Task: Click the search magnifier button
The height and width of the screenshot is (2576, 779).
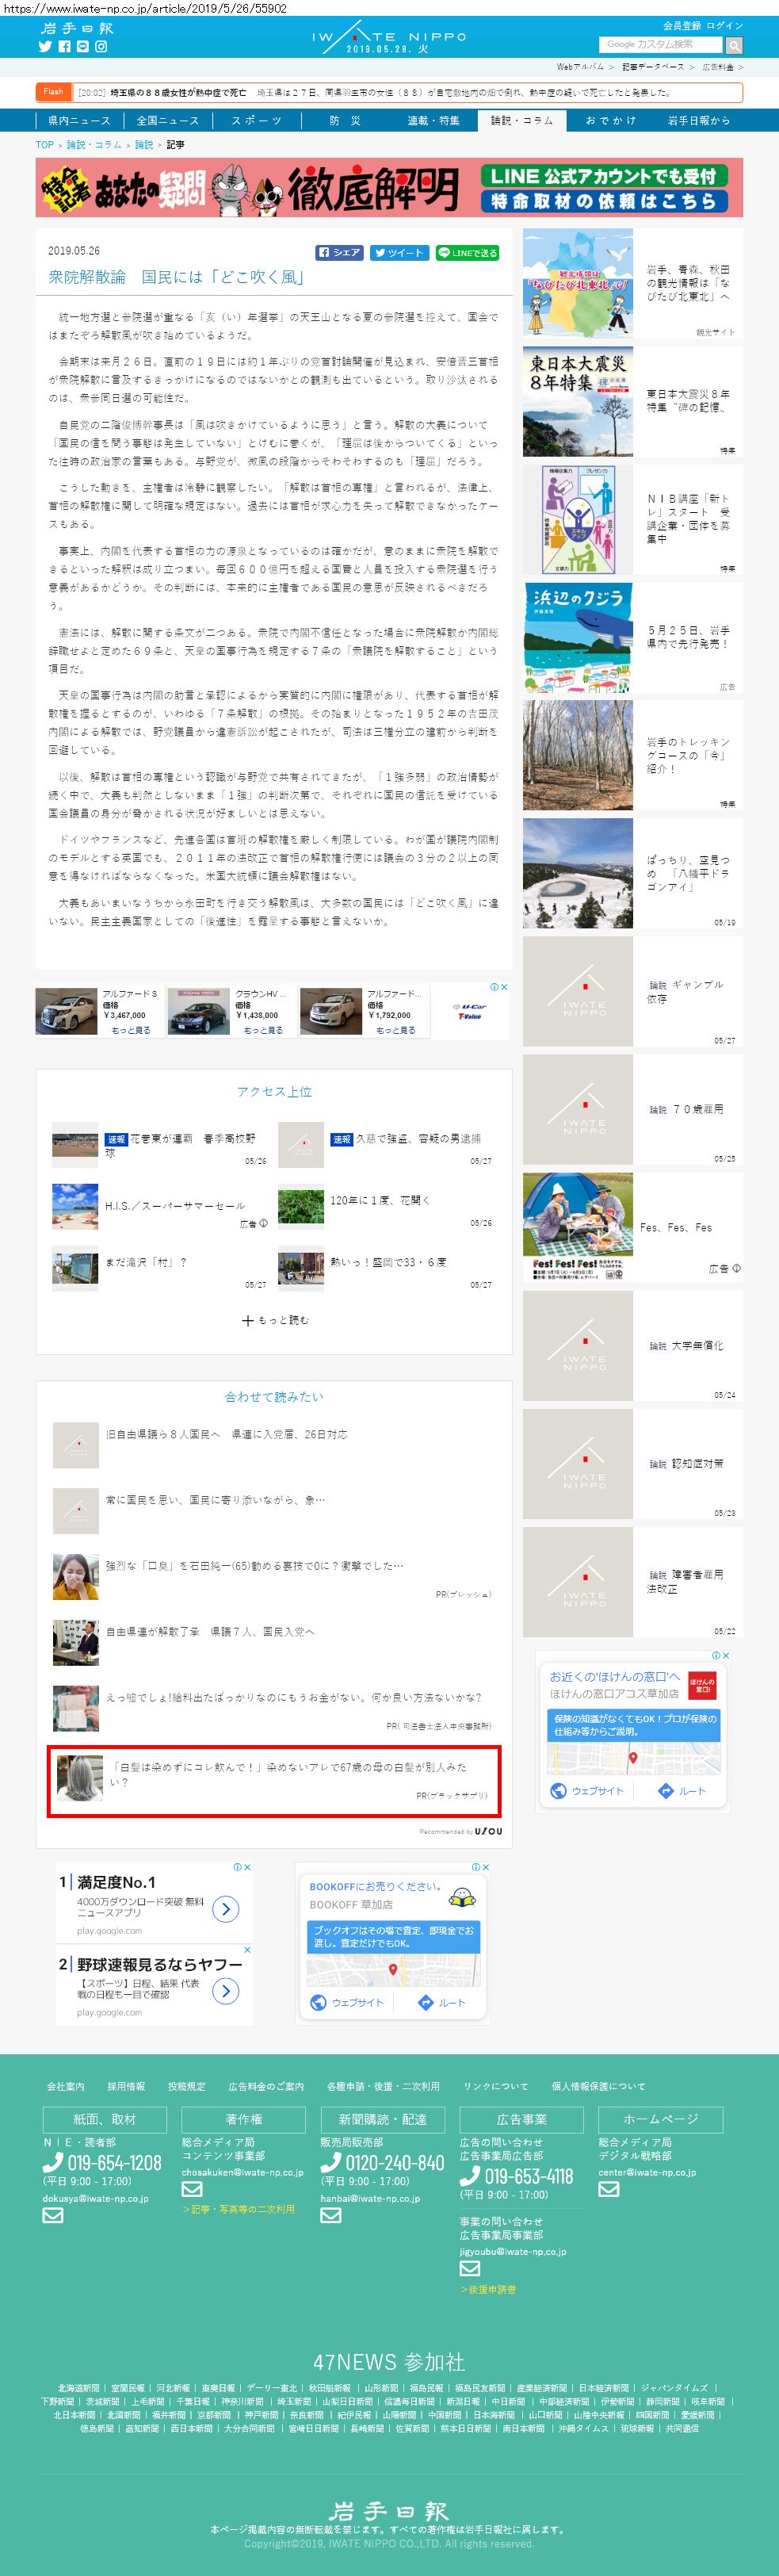Action: click(734, 45)
